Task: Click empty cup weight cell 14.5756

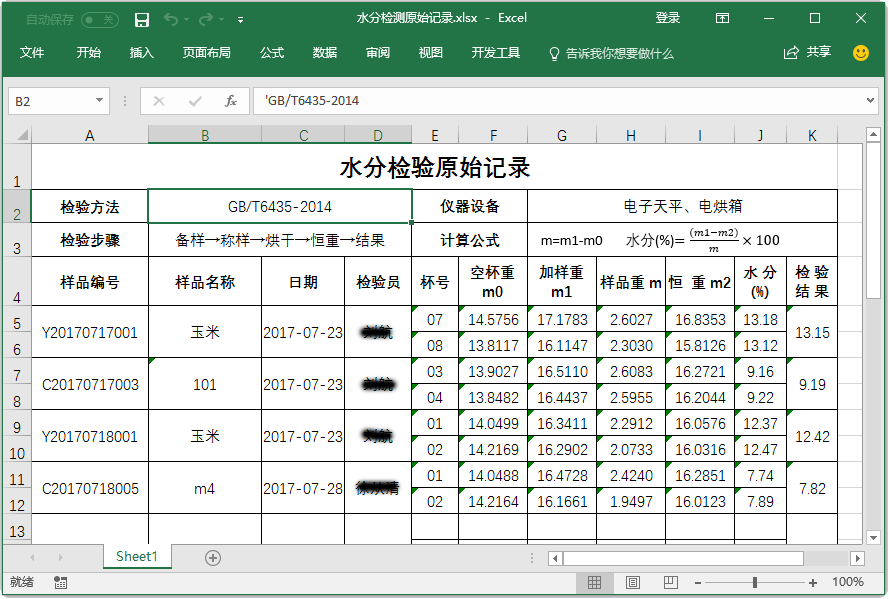Action: pos(493,320)
